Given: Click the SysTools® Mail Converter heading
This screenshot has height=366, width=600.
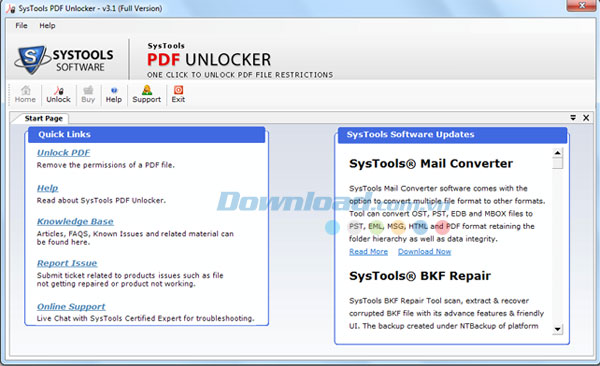Looking at the screenshot, I should (431, 163).
